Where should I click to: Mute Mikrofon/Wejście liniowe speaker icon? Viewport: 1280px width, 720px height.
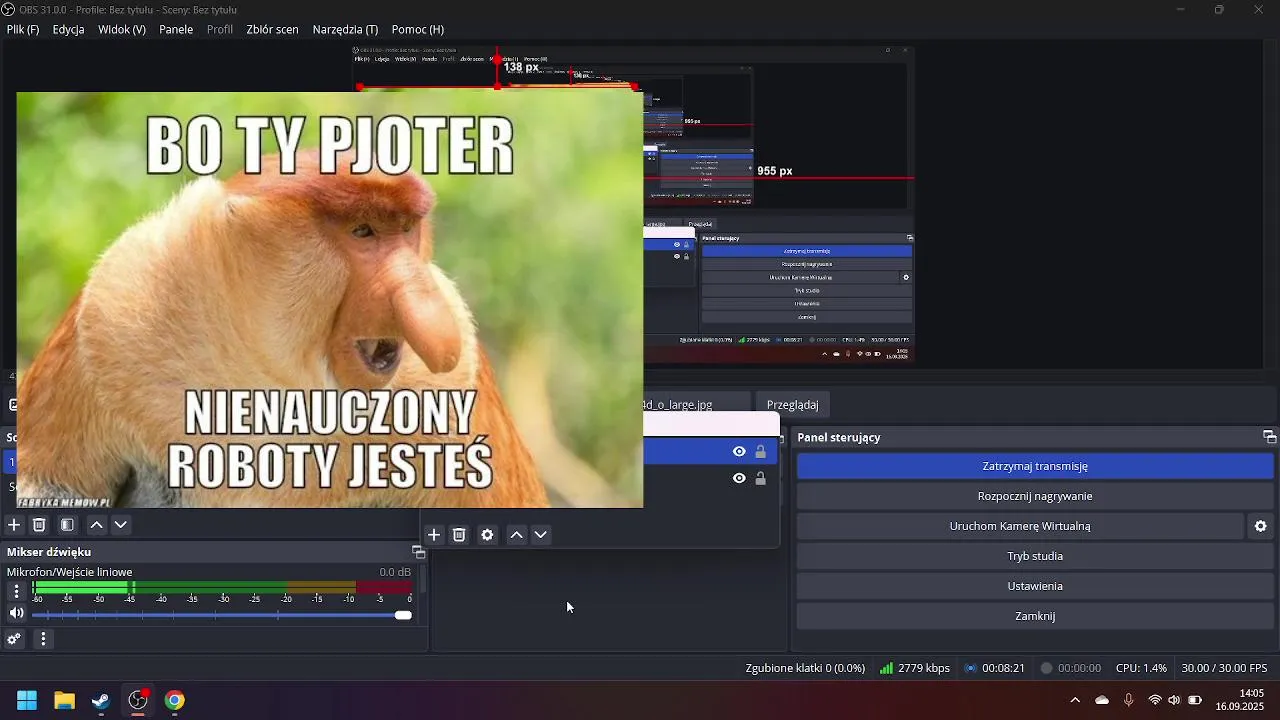[x=16, y=614]
